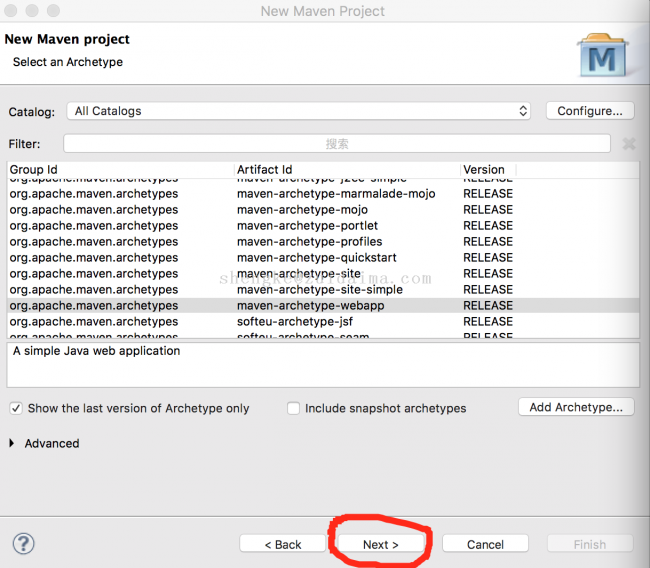Open the Catalog dropdown
This screenshot has height=568, width=650.
tap(300, 111)
